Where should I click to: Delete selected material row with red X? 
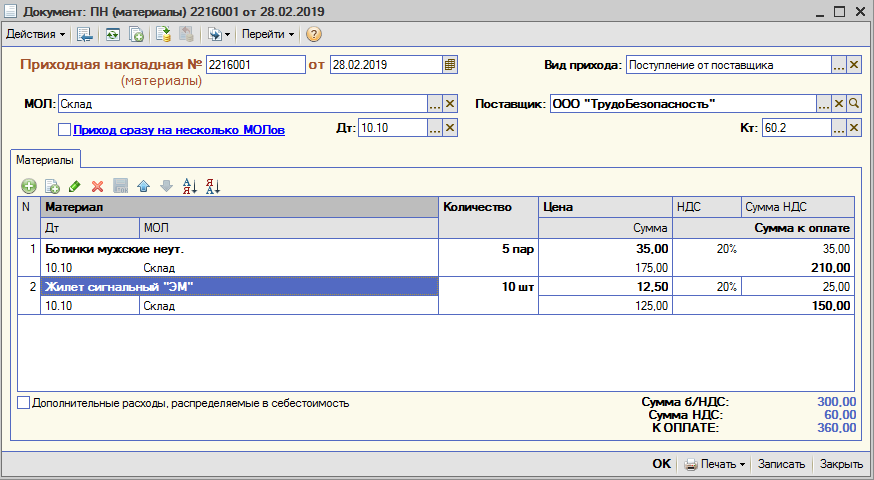(98, 186)
